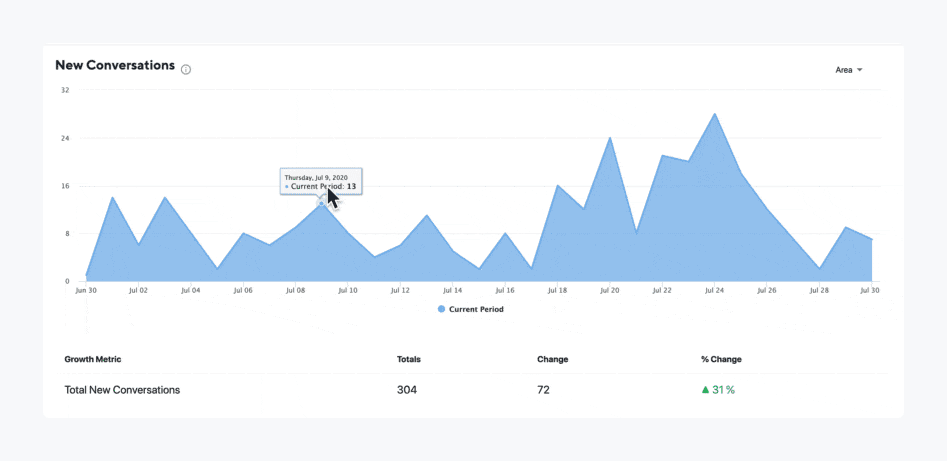Click the 72 change value
This screenshot has height=461, width=947.
[x=543, y=390]
